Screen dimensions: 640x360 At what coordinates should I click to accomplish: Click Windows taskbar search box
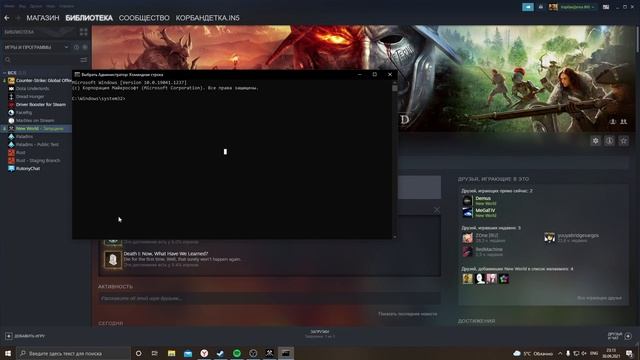pos(73,353)
